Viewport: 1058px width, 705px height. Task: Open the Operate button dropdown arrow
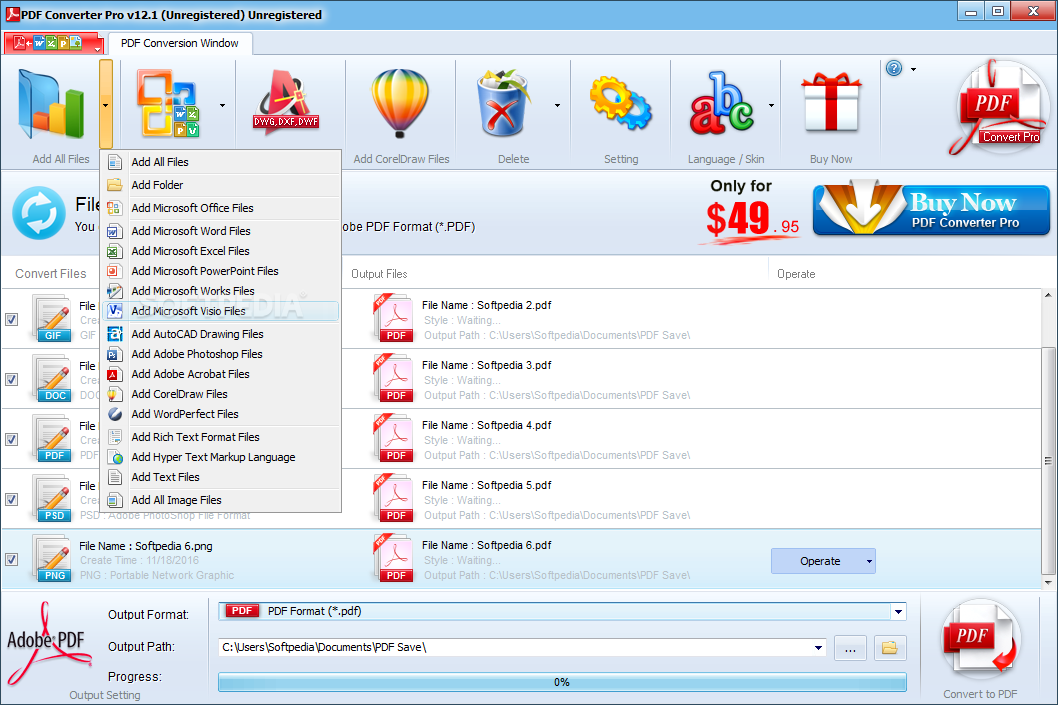(x=869, y=561)
